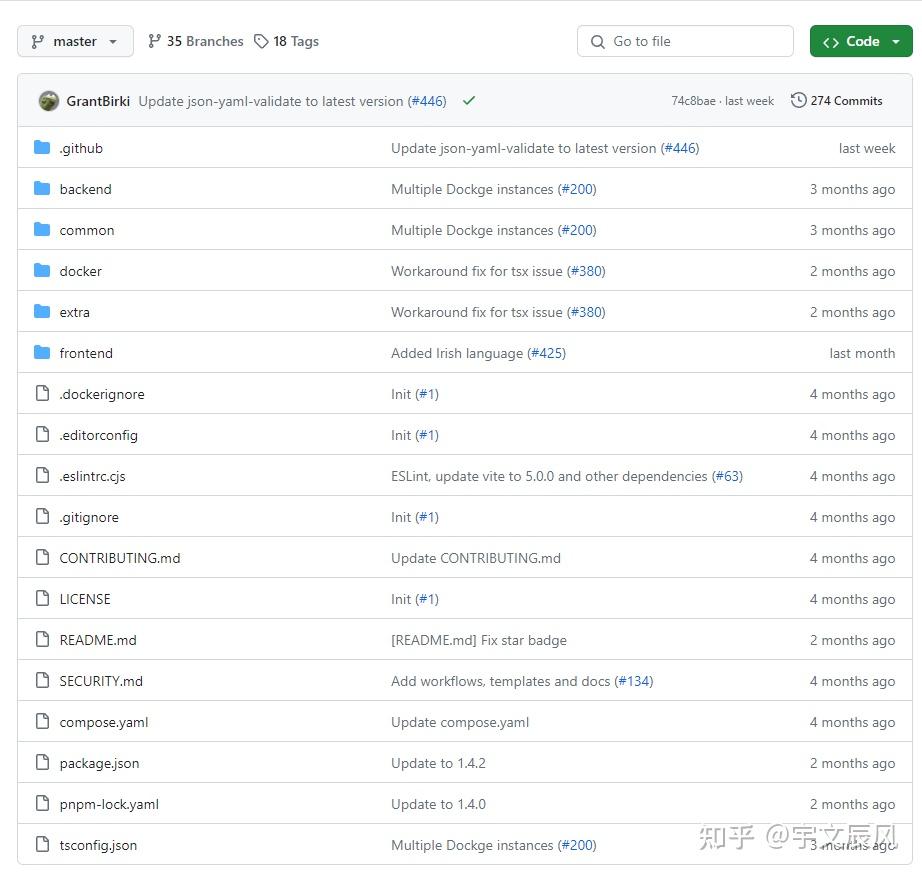The height and width of the screenshot is (874, 922).
Task: Click the tags icon showing 18 Tags
Action: 261,41
